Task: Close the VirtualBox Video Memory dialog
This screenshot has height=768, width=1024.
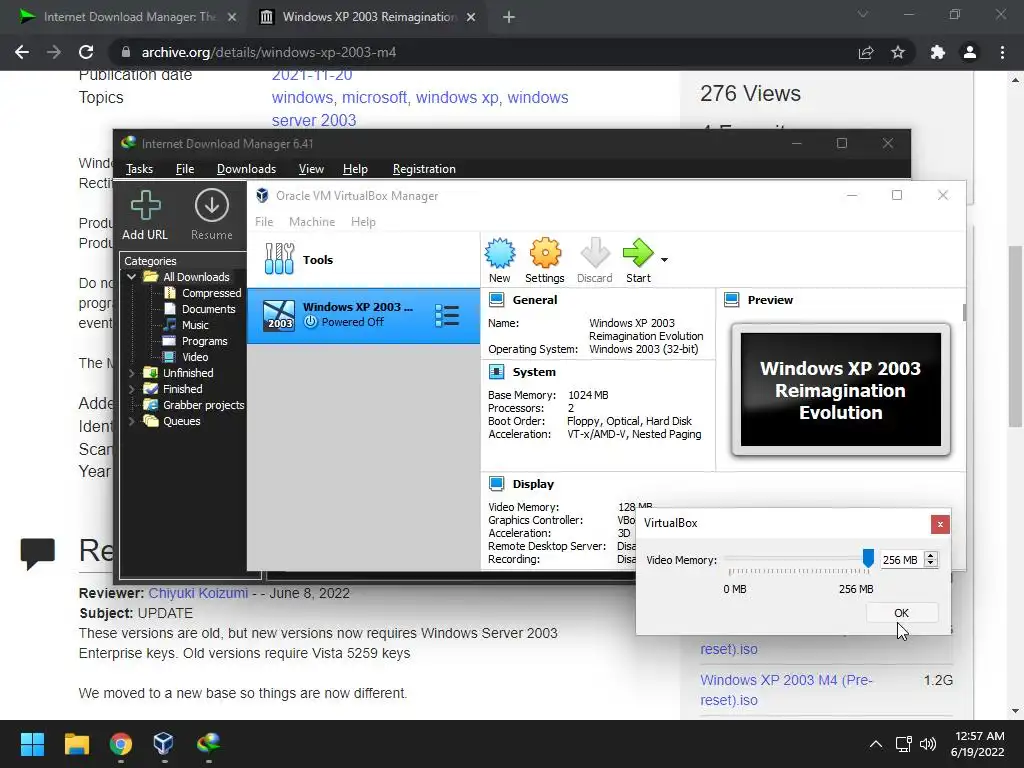Action: click(x=940, y=524)
